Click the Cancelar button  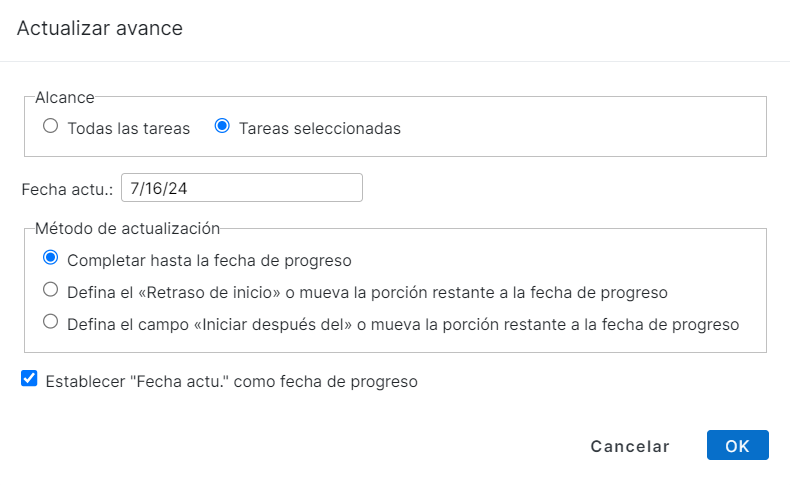630,446
